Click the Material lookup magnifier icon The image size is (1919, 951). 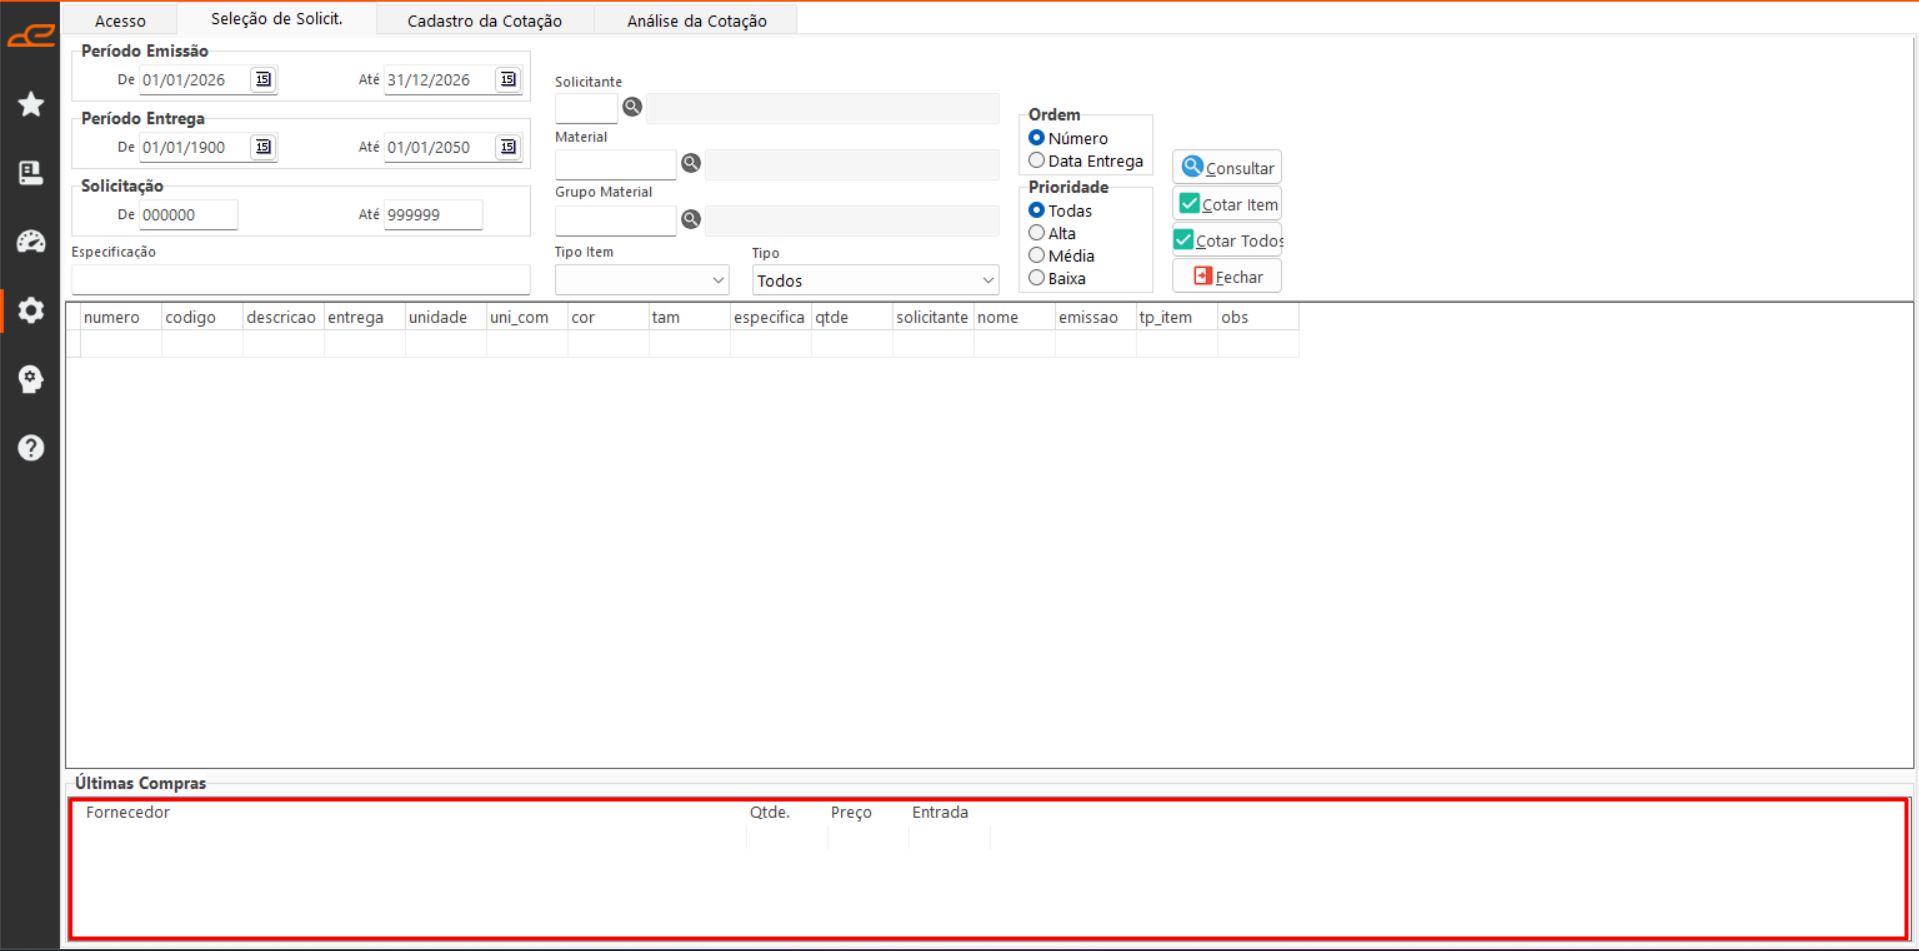(x=690, y=163)
